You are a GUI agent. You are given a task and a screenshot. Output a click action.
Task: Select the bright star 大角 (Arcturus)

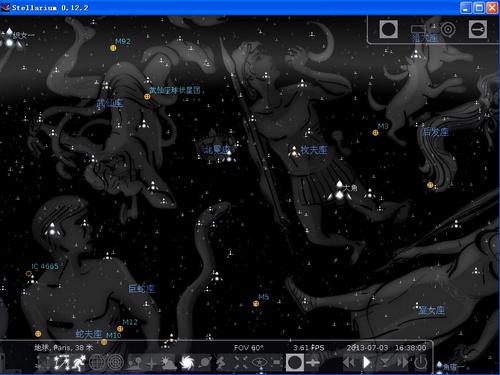(x=339, y=194)
